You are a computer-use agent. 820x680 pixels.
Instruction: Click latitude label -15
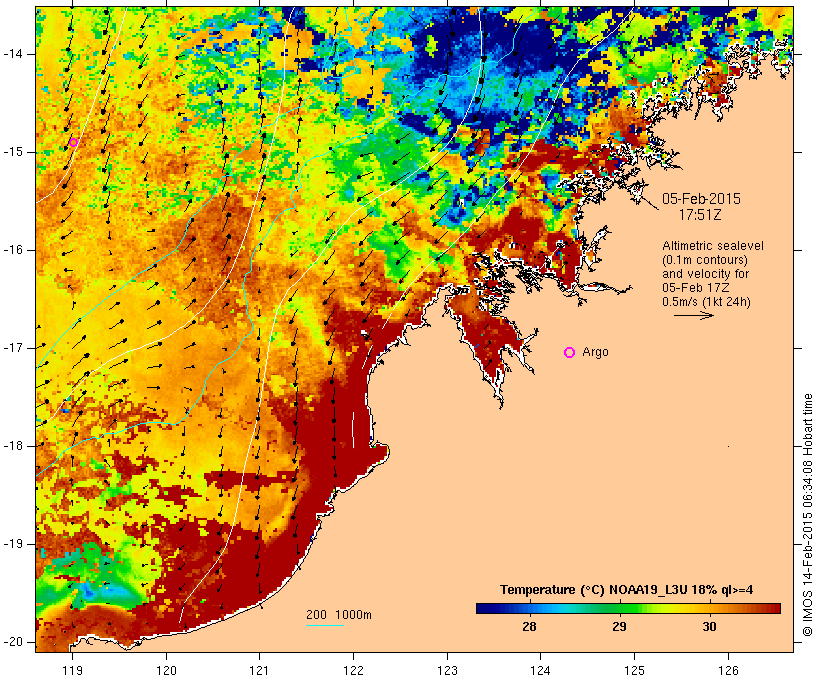click(13, 152)
